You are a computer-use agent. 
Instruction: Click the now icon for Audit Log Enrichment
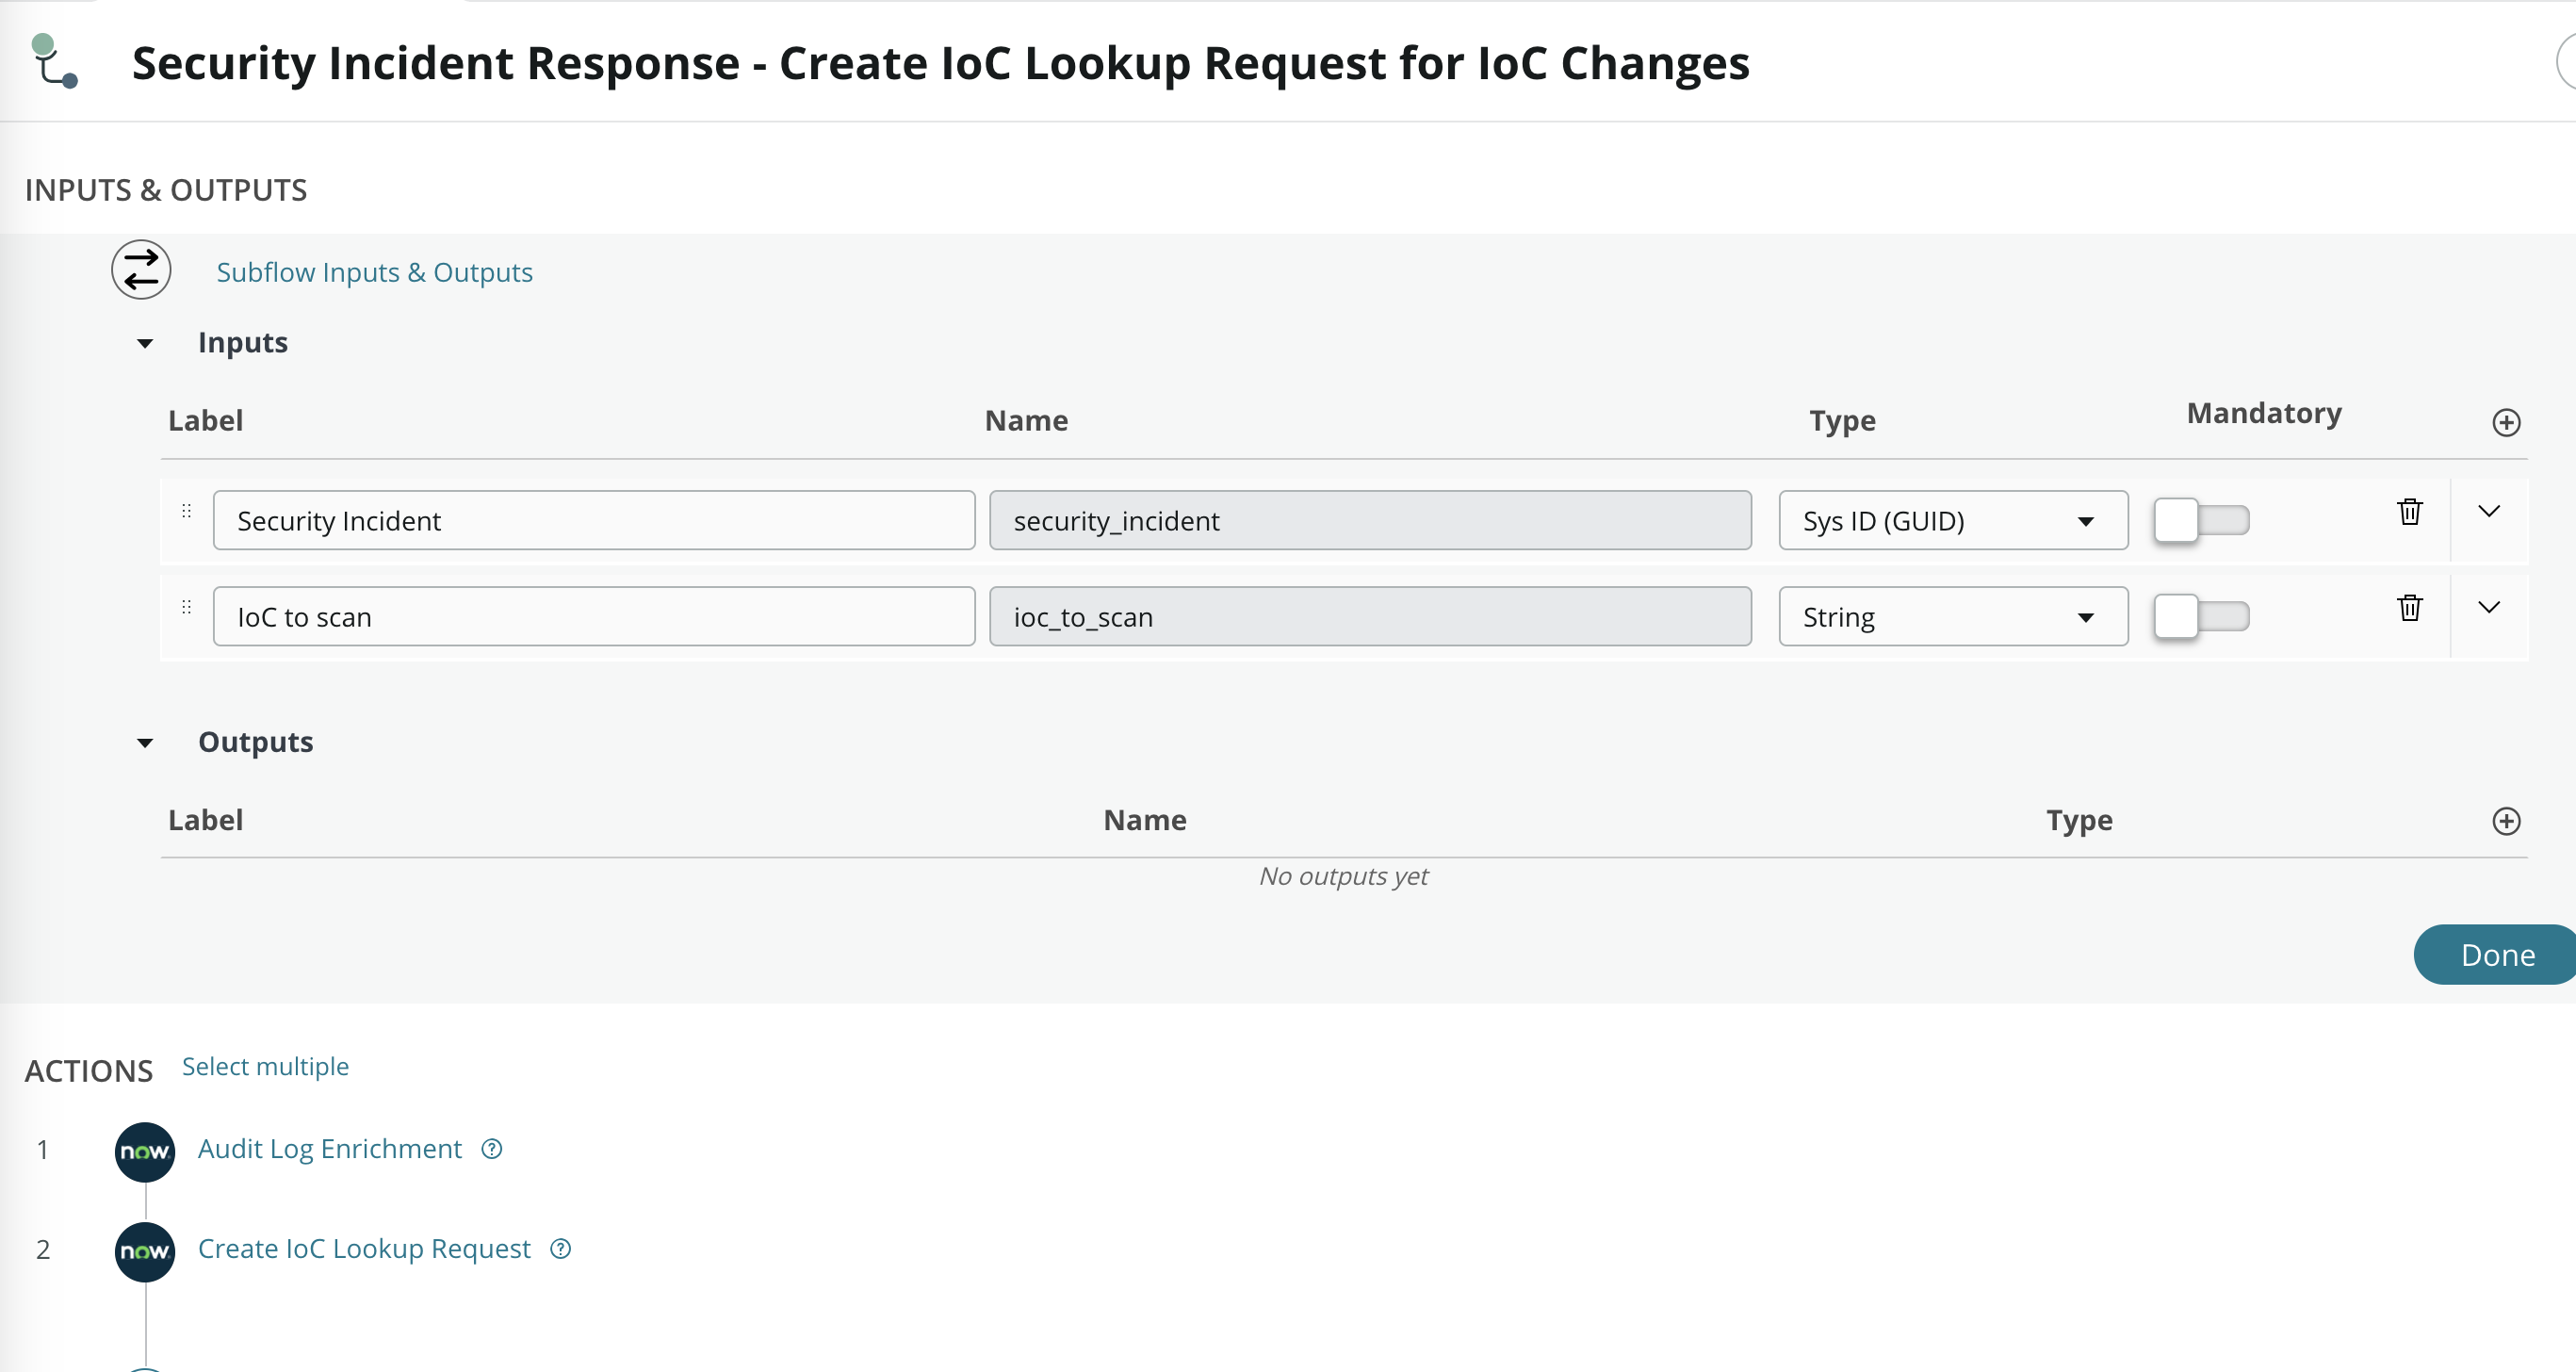(x=145, y=1152)
